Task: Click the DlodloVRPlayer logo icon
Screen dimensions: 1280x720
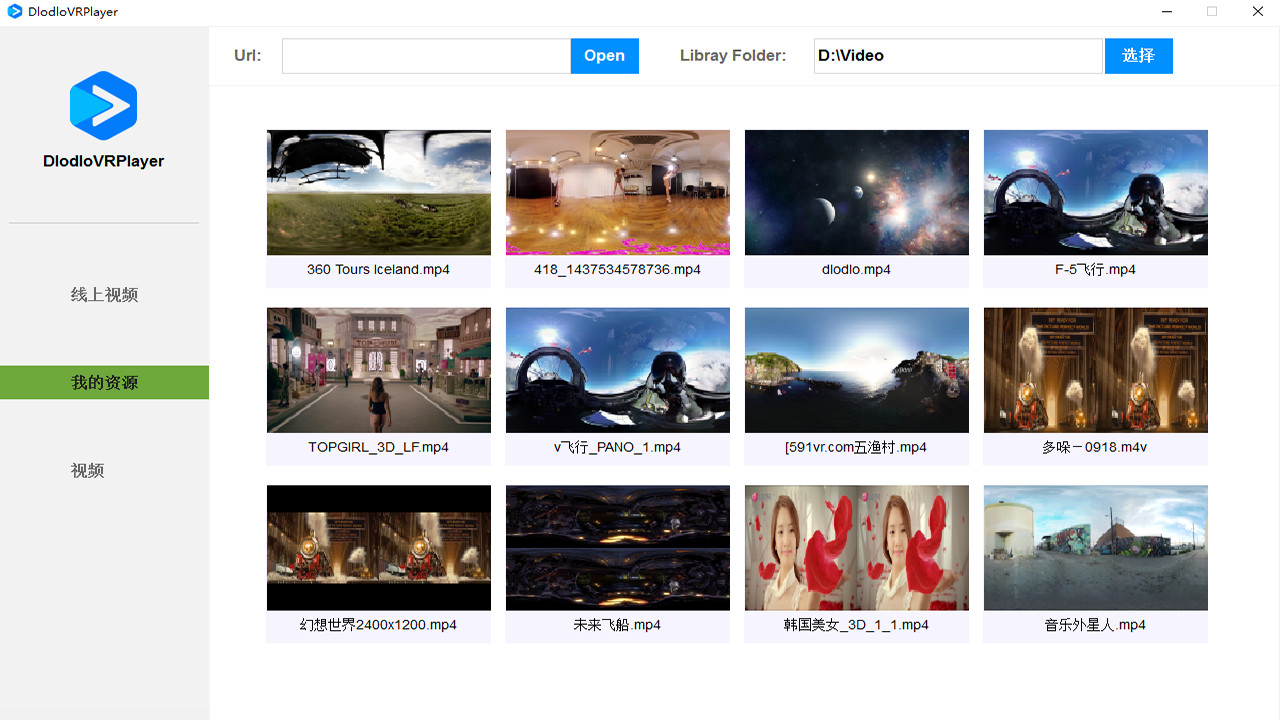Action: (103, 105)
